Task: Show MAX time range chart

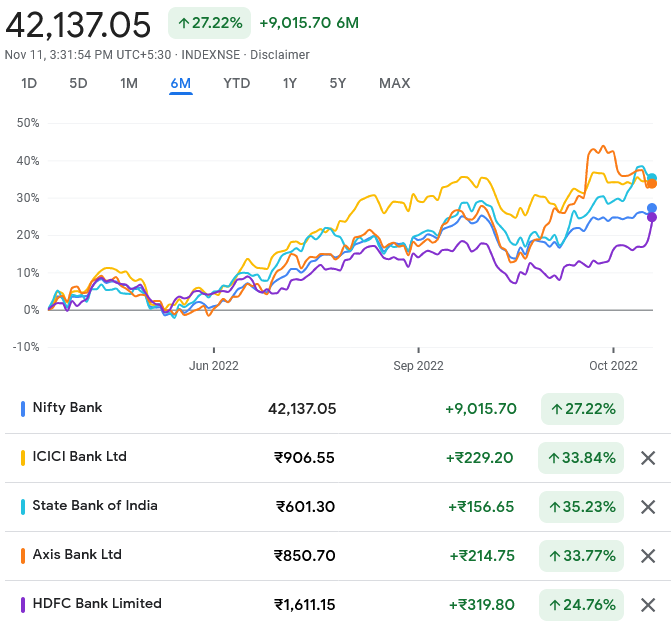Action: [394, 83]
